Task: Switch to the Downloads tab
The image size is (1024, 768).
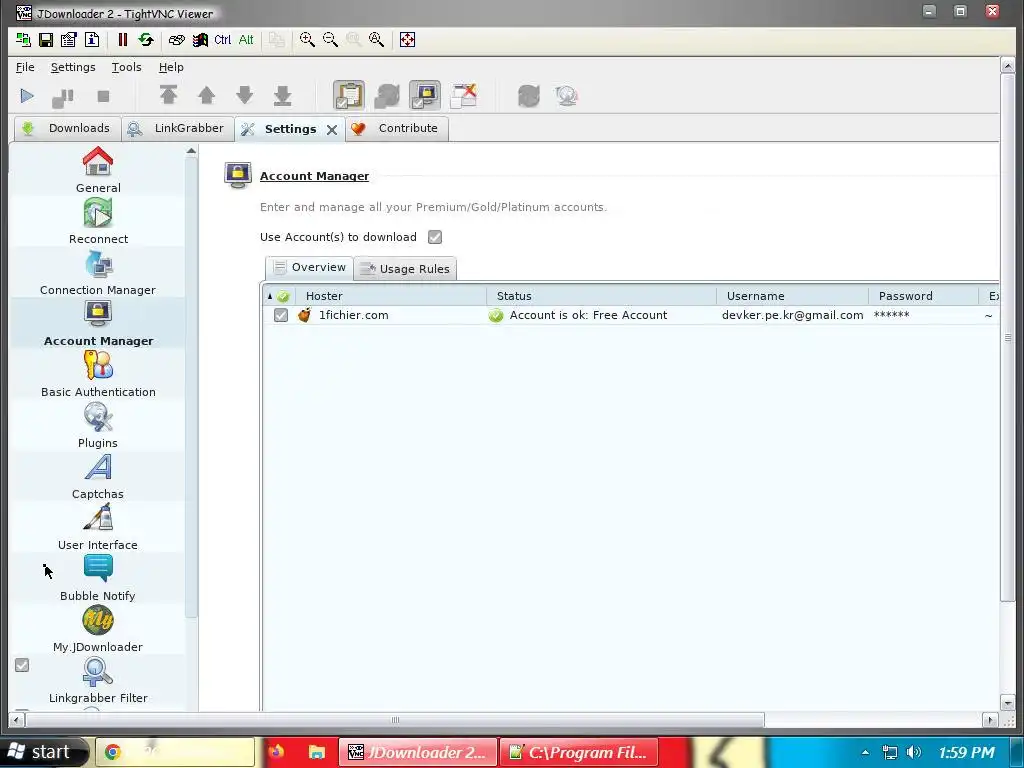Action: click(x=67, y=128)
